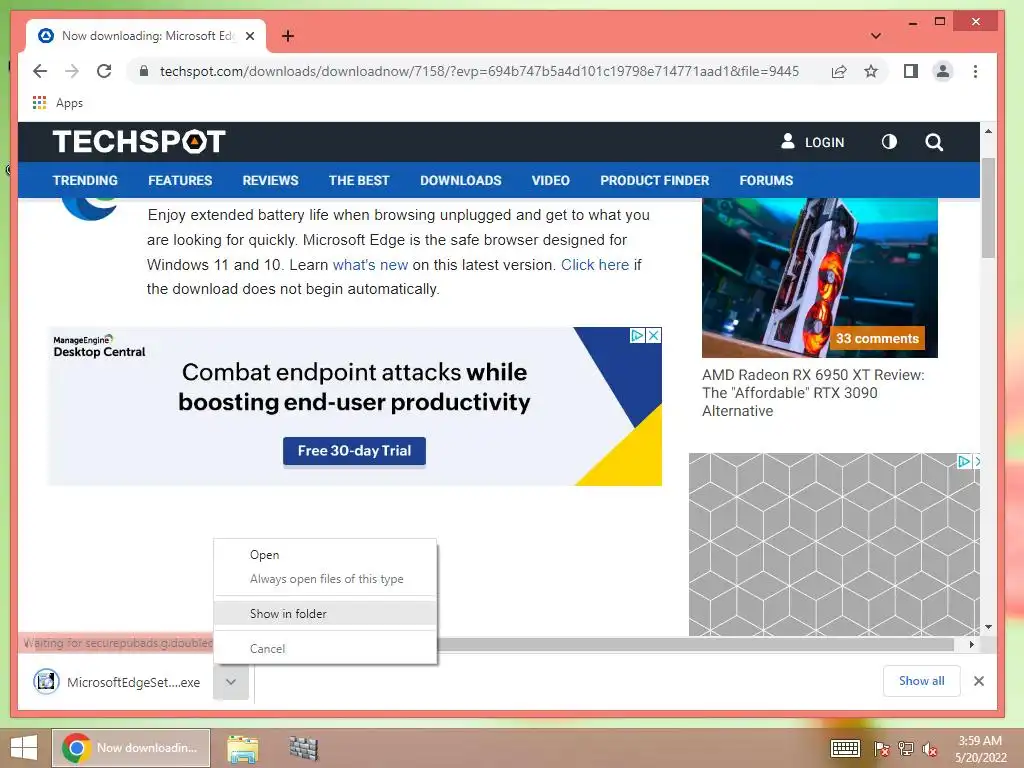The width and height of the screenshot is (1024, 768).
Task: Open THE BEST nav item
Action: tap(359, 180)
